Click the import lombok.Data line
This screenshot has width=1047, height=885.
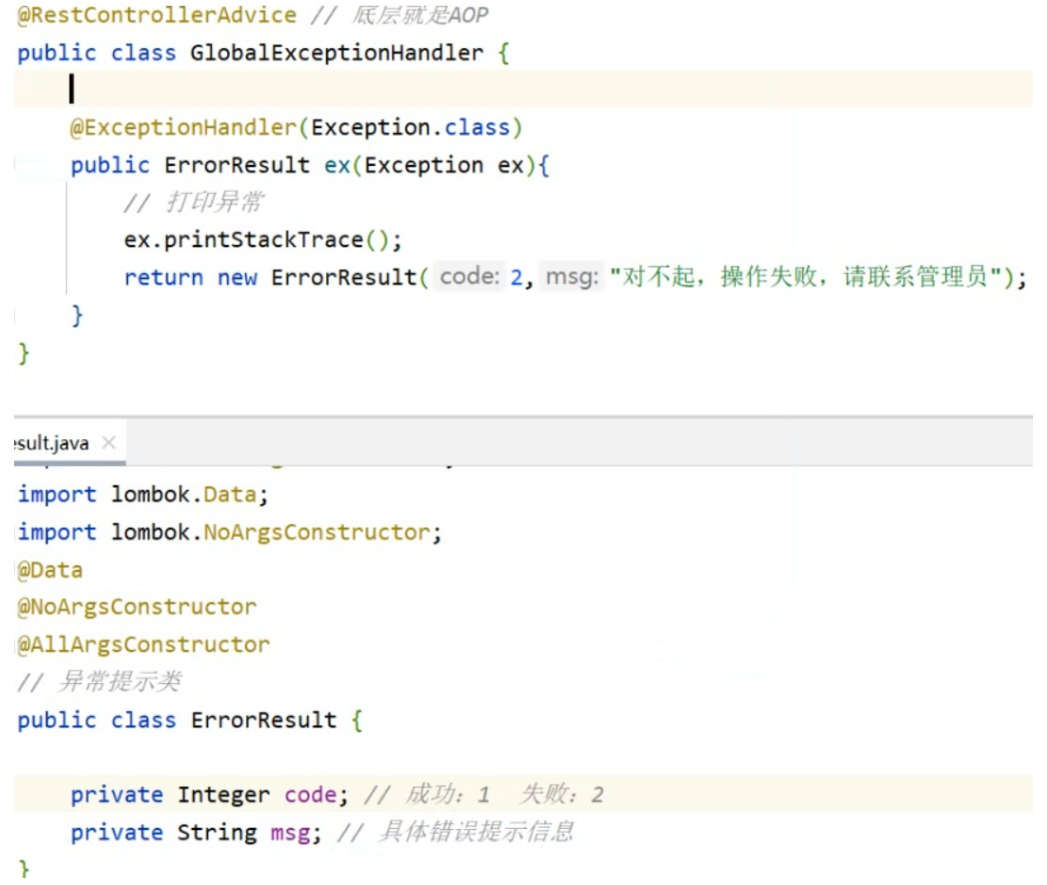coord(144,494)
